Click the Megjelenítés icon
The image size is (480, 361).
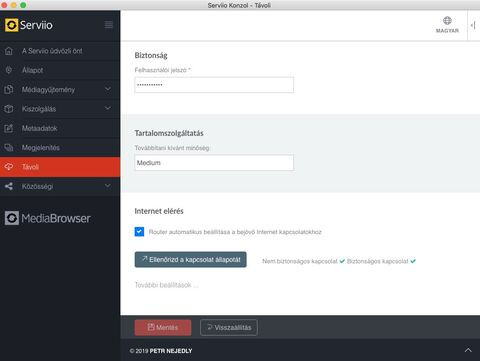(9, 148)
